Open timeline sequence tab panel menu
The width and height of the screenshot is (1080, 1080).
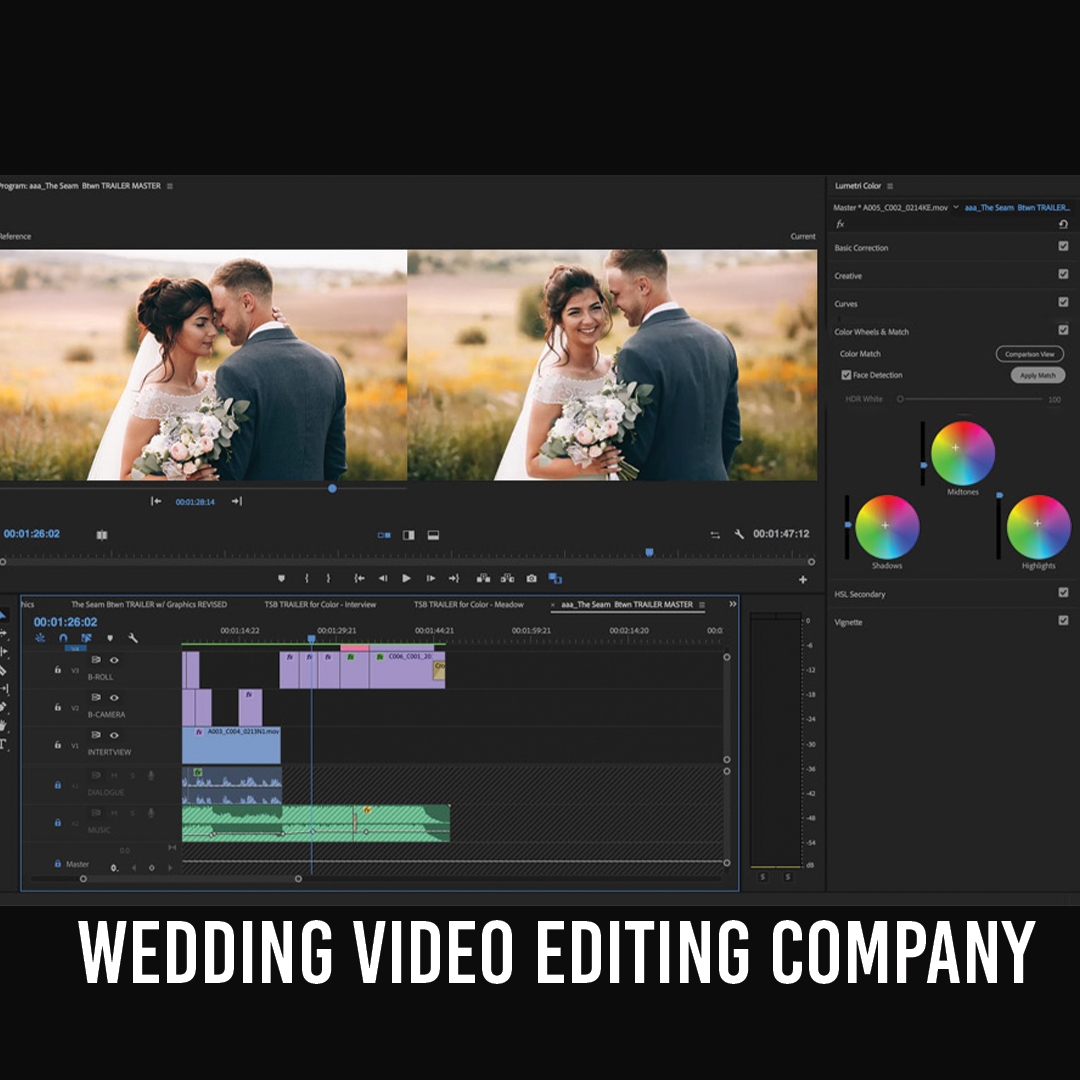click(702, 605)
